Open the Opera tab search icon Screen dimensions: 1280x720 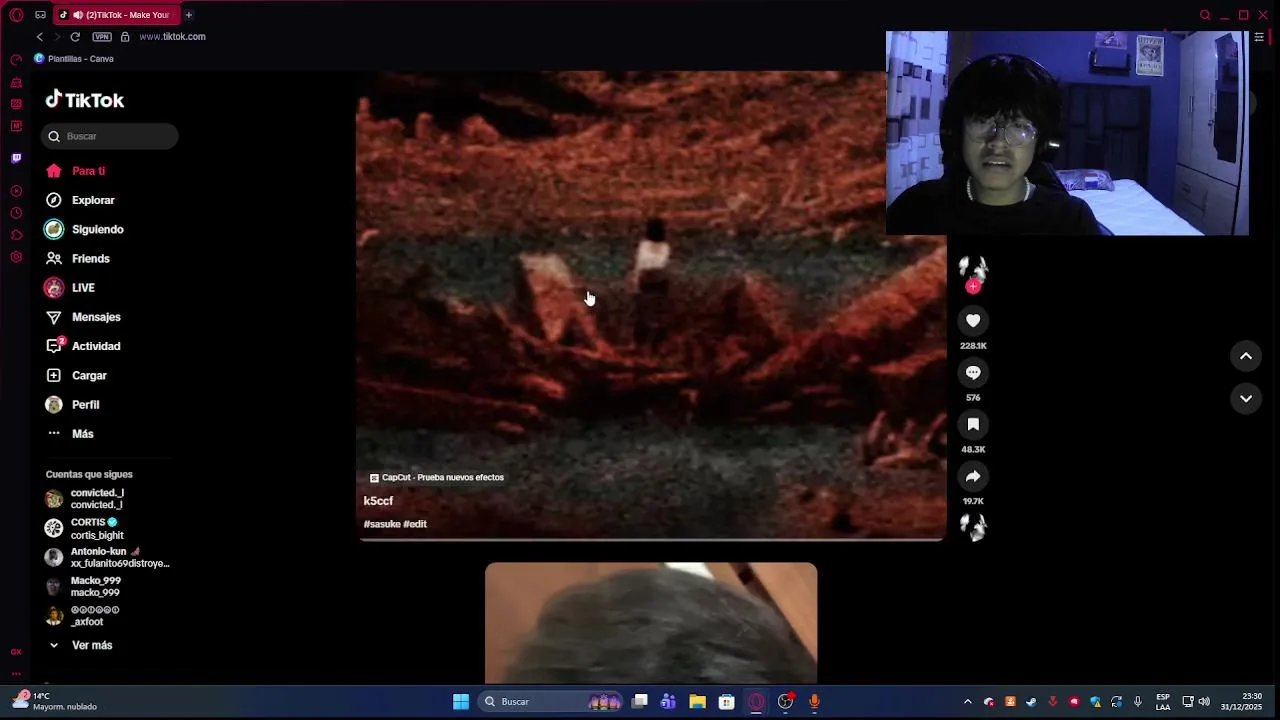point(1205,15)
